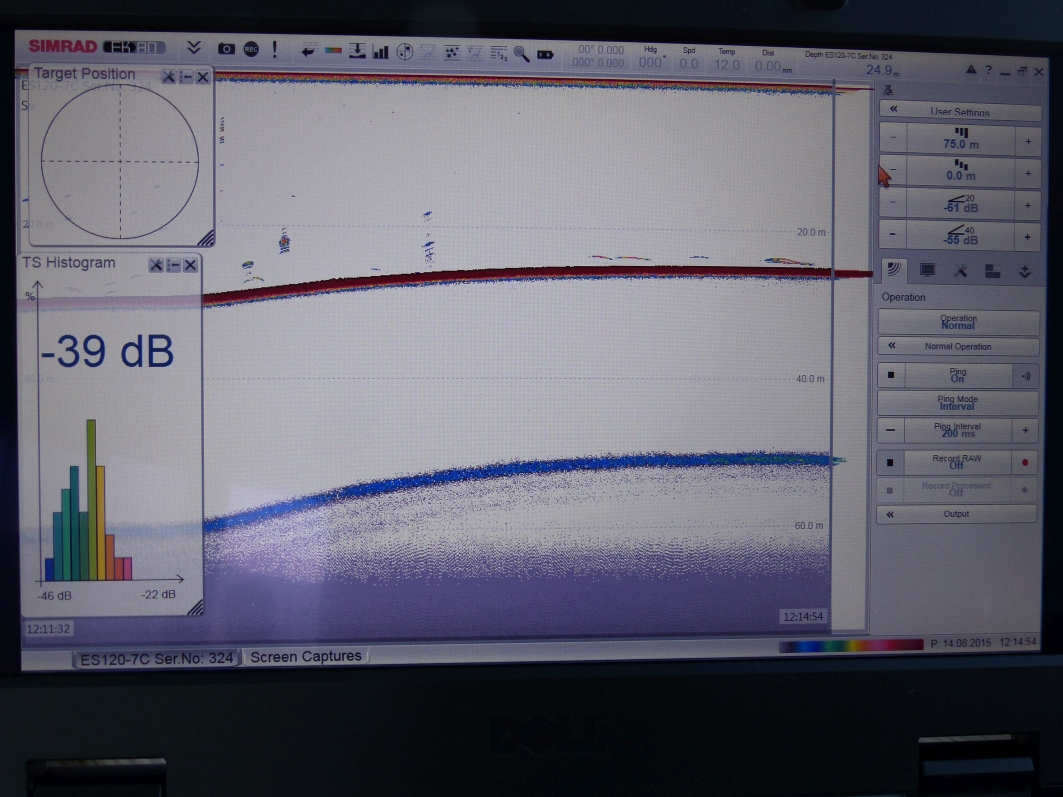The width and height of the screenshot is (1063, 797).
Task: Click the color scale bar at bottom
Action: pyautogui.click(x=851, y=646)
